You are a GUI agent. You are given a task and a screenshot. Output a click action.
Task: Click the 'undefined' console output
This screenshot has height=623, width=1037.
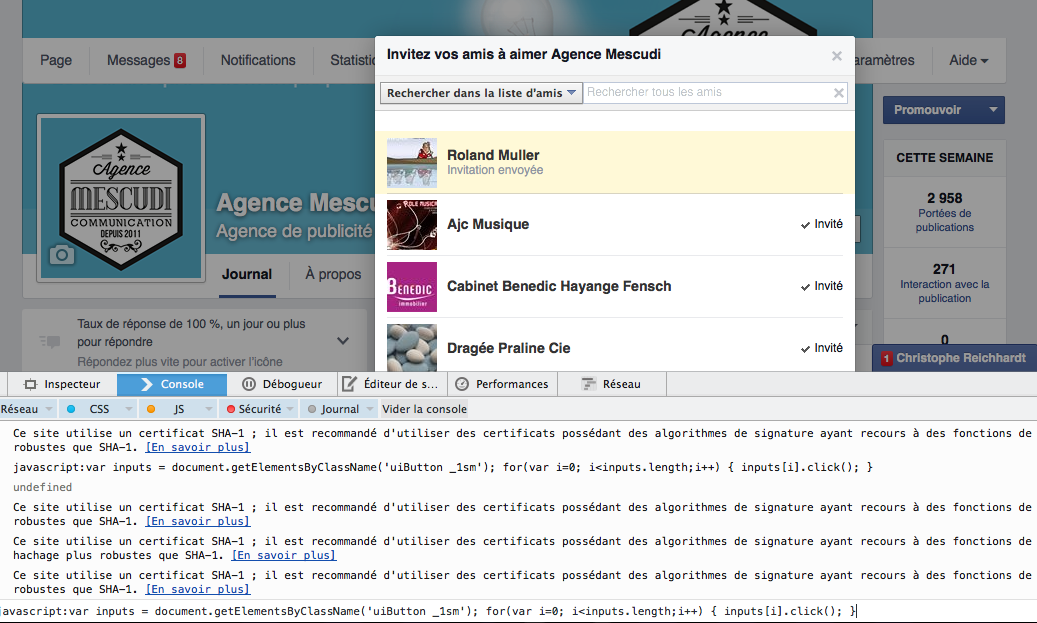[42, 487]
